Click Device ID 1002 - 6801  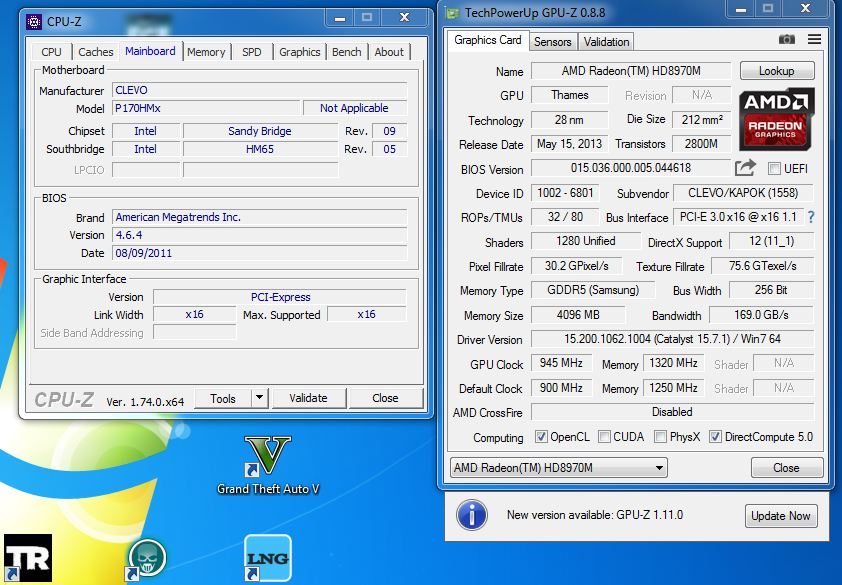pos(565,193)
